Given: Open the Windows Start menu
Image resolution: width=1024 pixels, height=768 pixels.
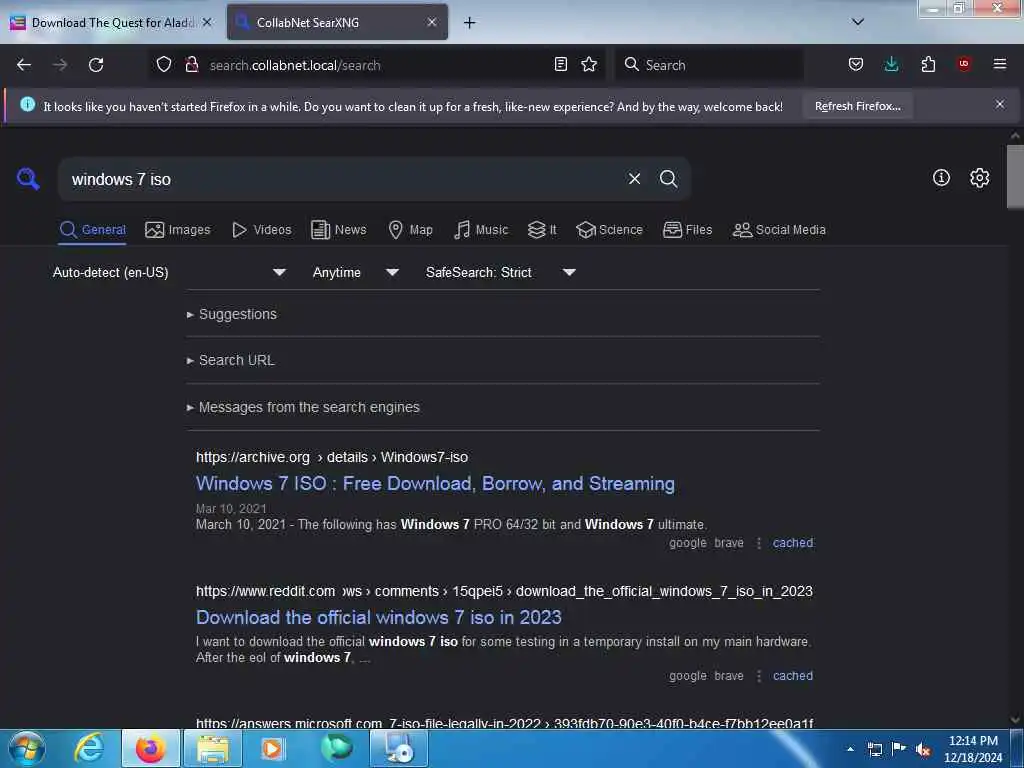Looking at the screenshot, I should point(27,748).
